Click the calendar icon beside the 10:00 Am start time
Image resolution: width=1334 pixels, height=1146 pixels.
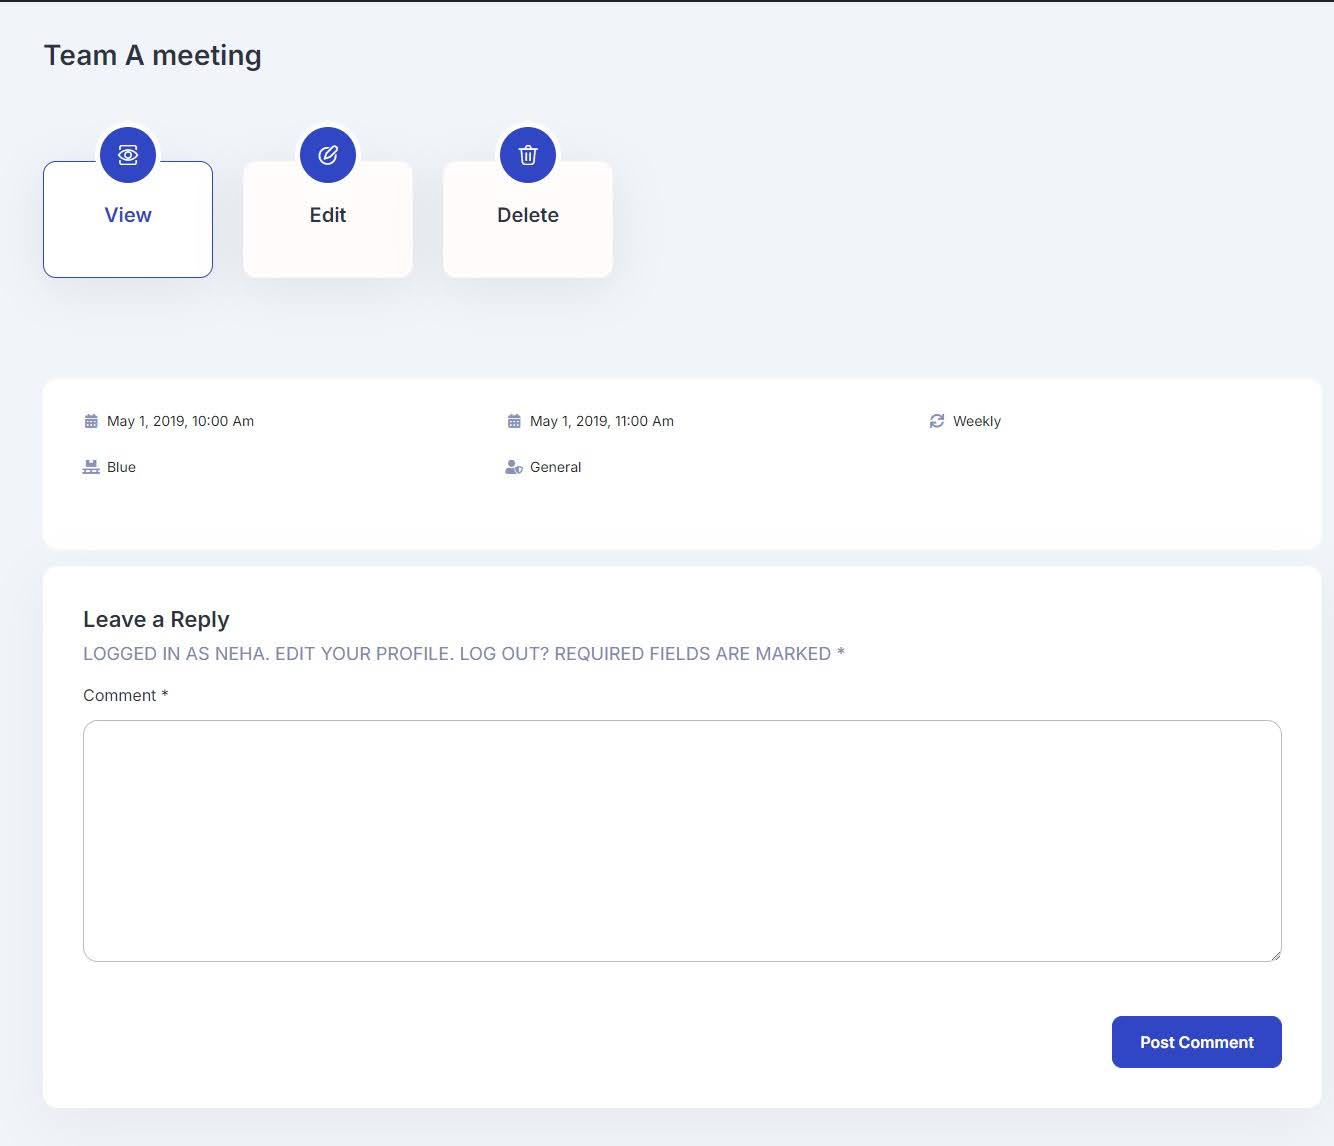click(91, 421)
